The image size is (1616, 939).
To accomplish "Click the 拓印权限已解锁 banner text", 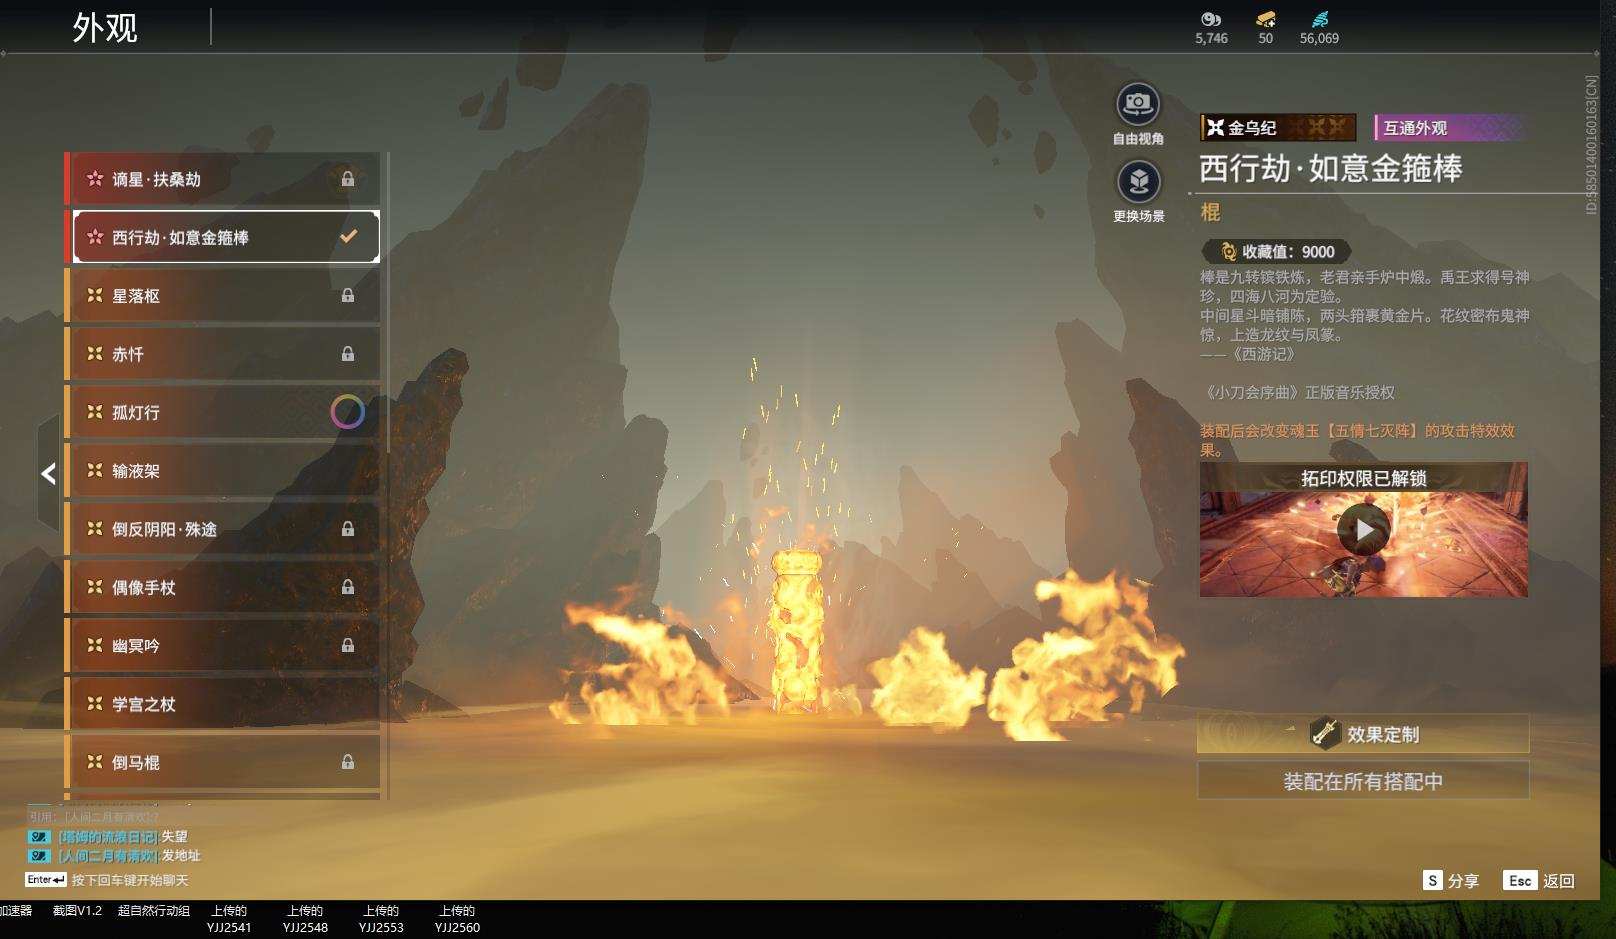I will click(1363, 478).
